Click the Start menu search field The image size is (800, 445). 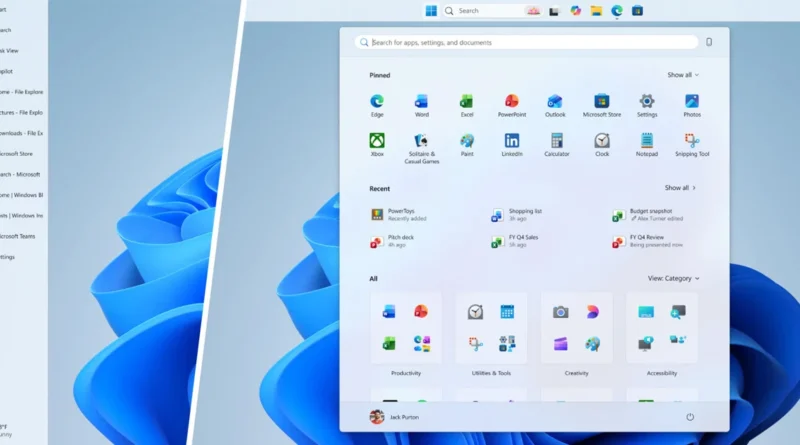[x=527, y=42]
